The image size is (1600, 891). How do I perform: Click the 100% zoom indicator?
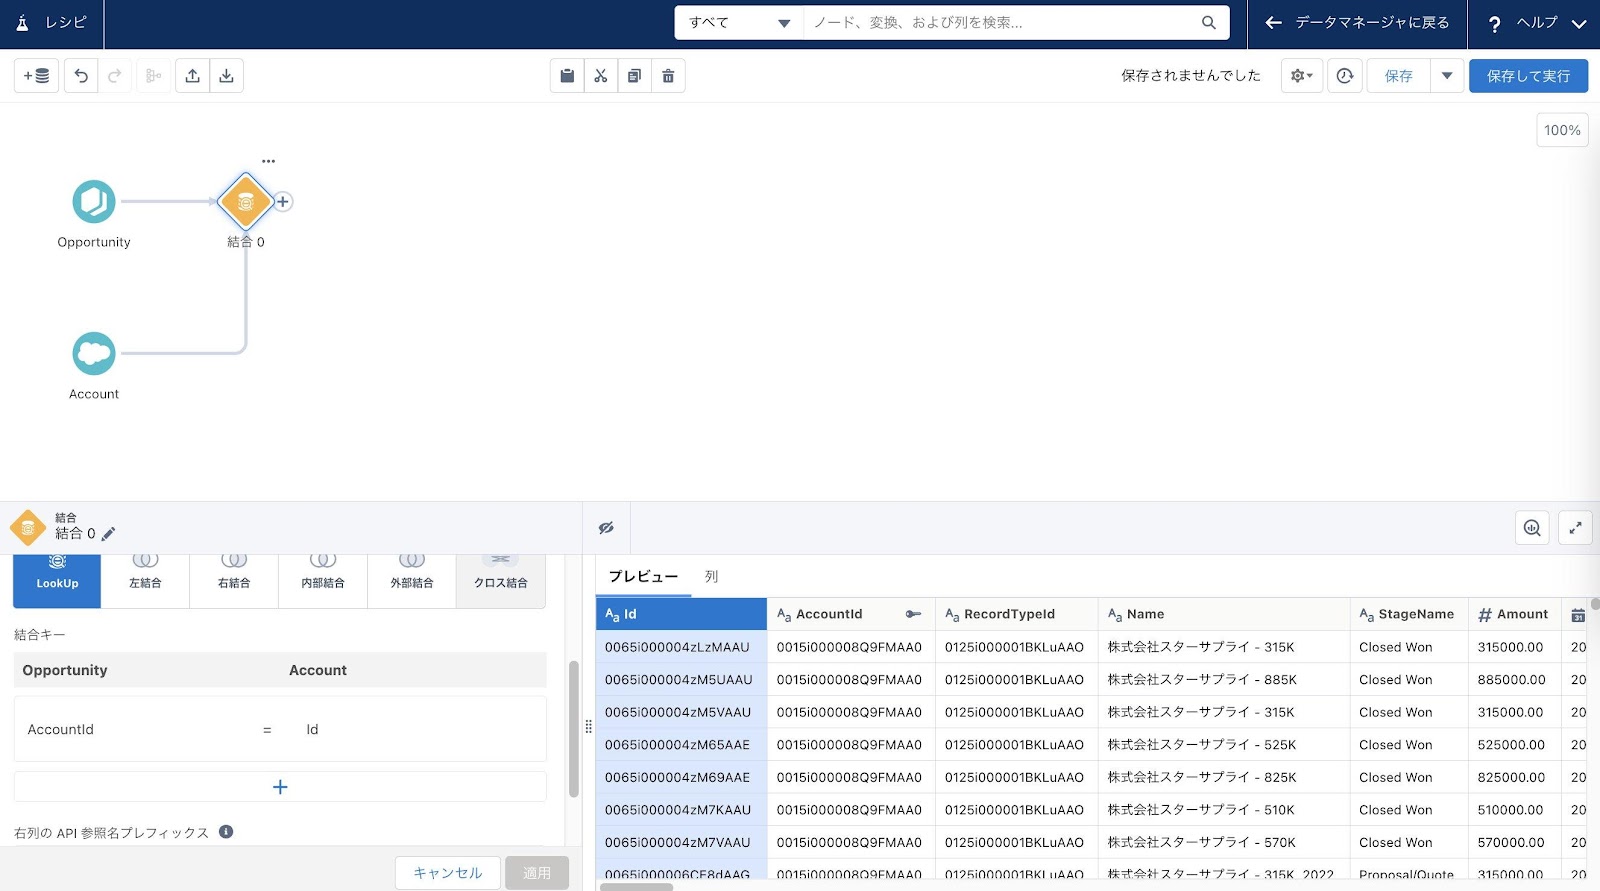coord(1562,130)
